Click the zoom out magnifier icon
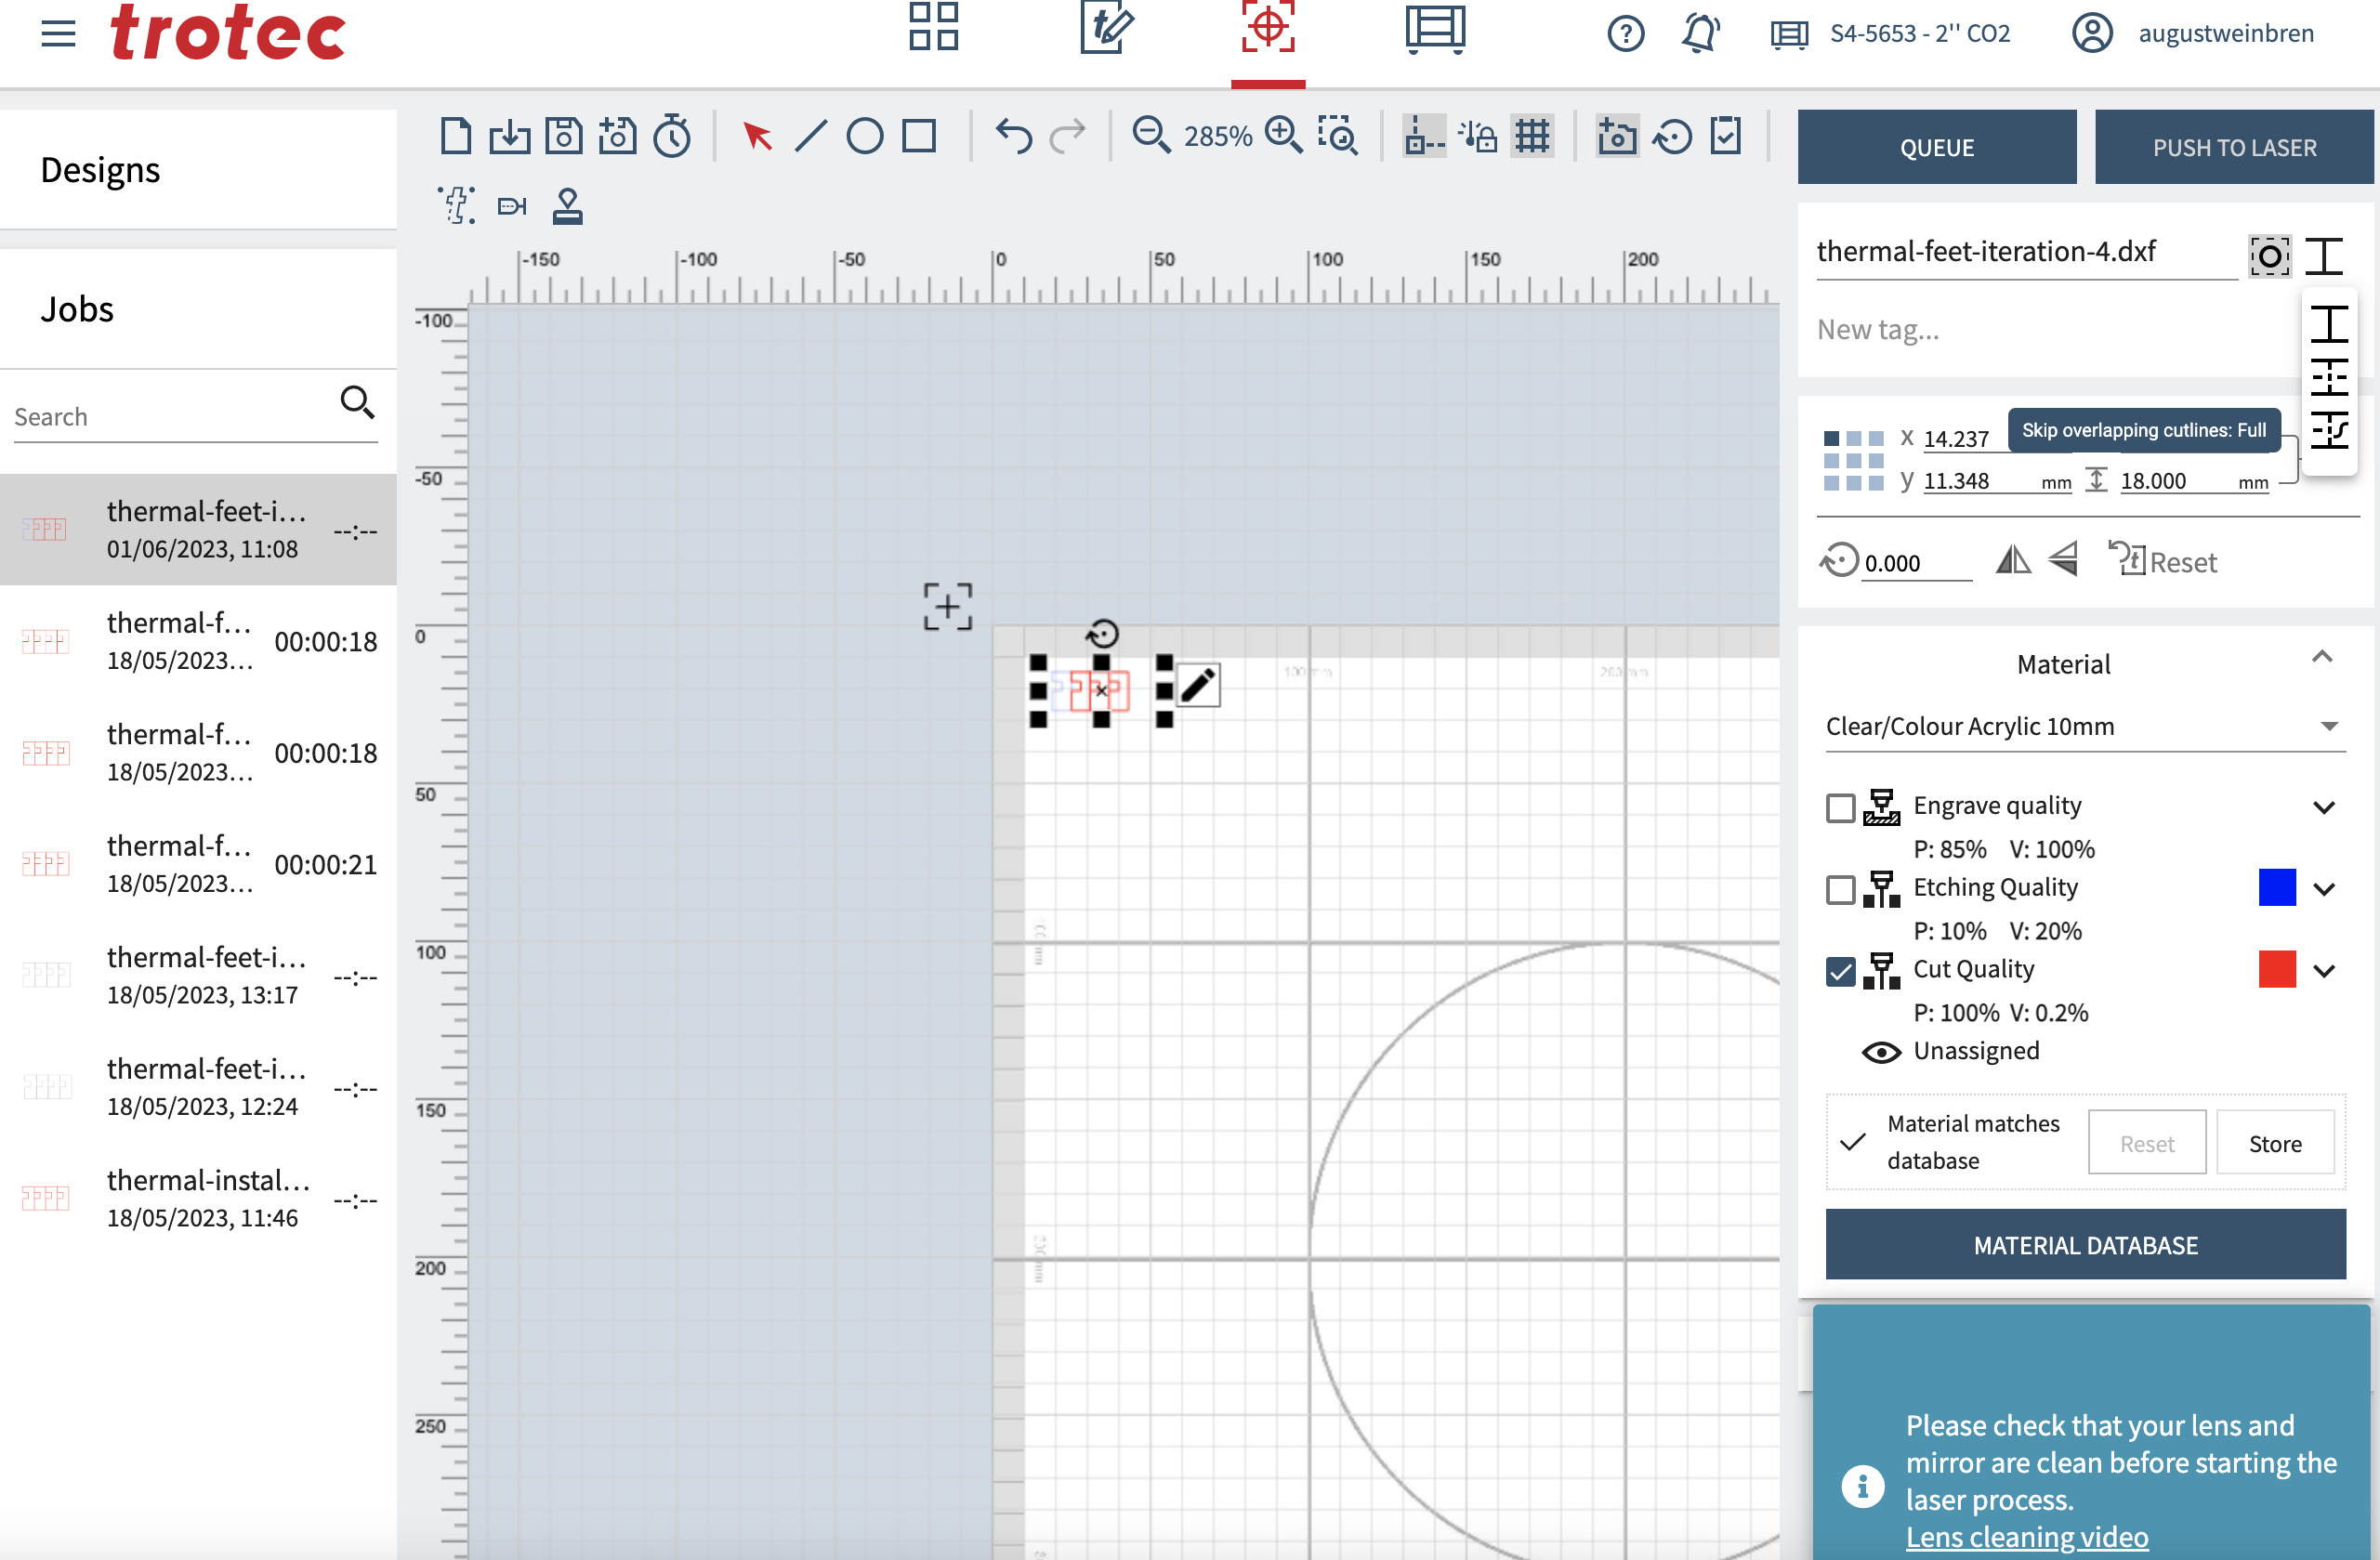The height and width of the screenshot is (1560, 2380). 1150,135
